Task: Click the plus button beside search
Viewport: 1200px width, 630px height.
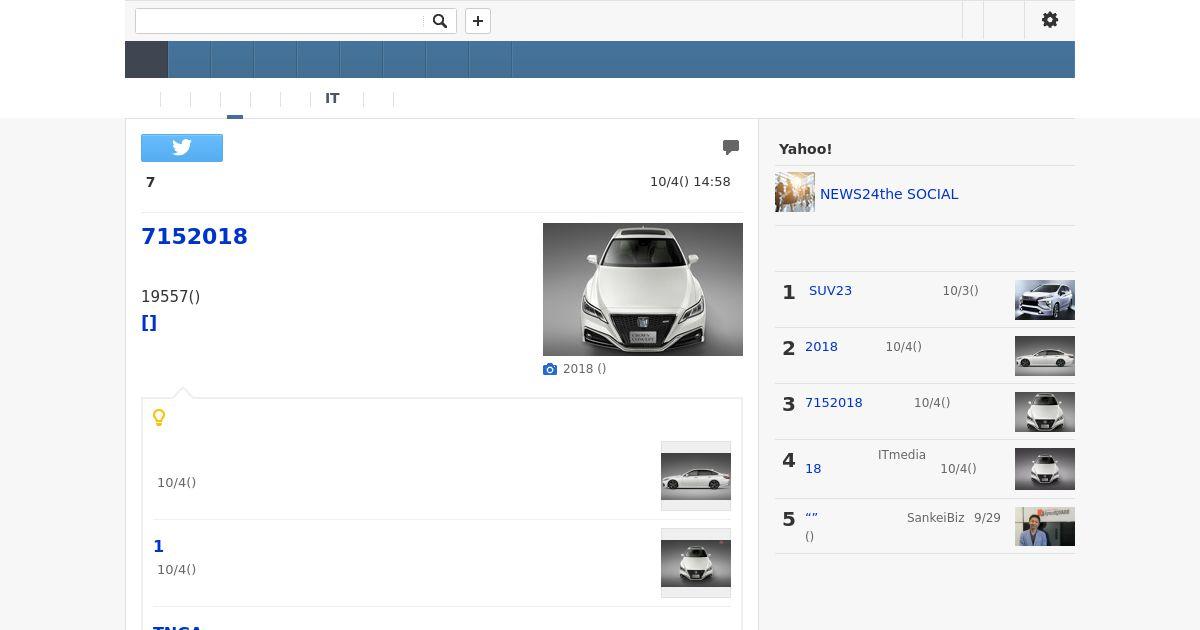Action: (x=478, y=21)
